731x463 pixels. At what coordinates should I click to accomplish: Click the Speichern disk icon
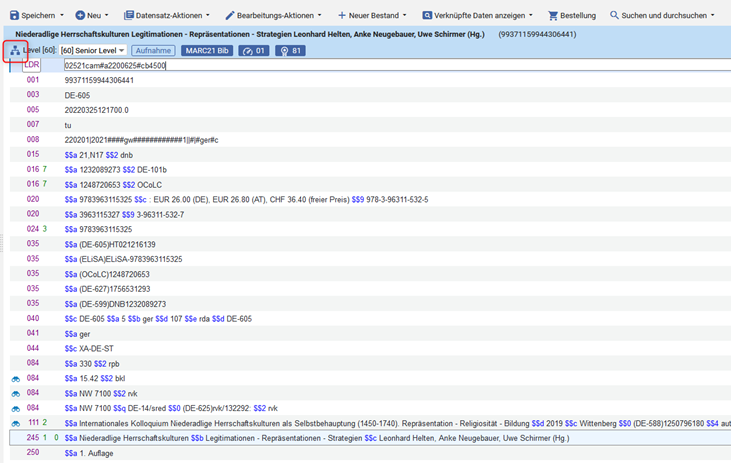point(14,16)
